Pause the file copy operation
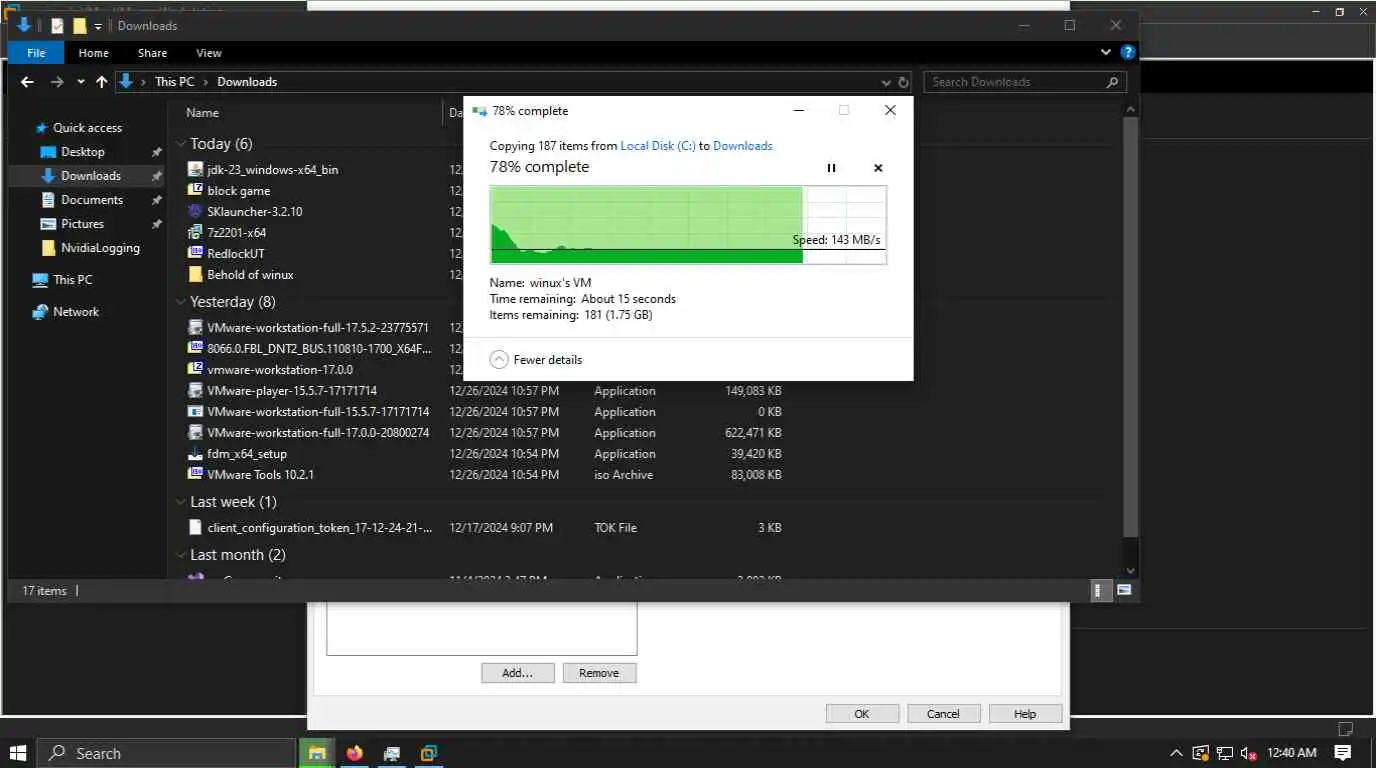This screenshot has width=1376, height=768. pyautogui.click(x=831, y=168)
